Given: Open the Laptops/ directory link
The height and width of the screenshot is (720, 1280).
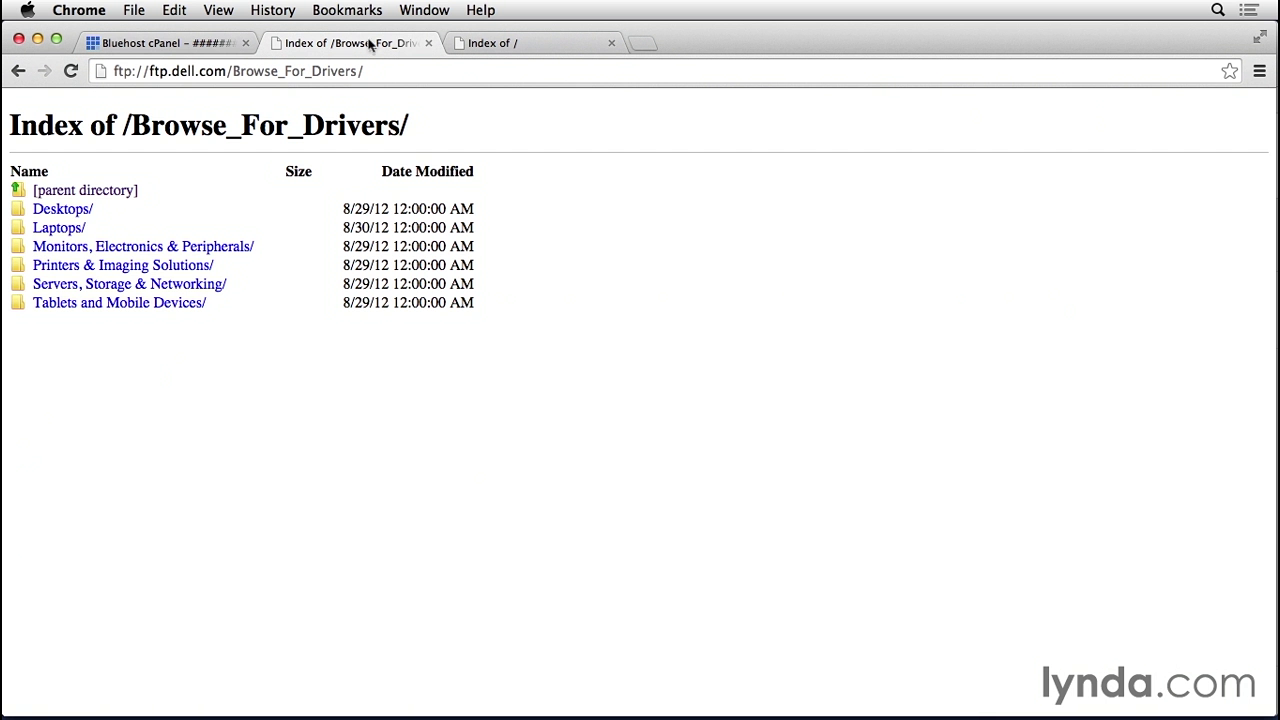Looking at the screenshot, I should click(59, 228).
